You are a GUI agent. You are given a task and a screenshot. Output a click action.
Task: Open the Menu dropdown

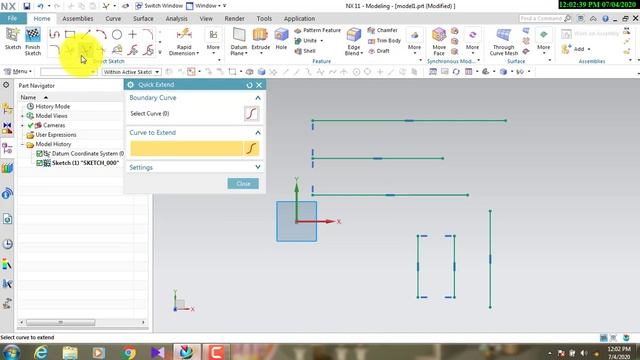click(18, 71)
